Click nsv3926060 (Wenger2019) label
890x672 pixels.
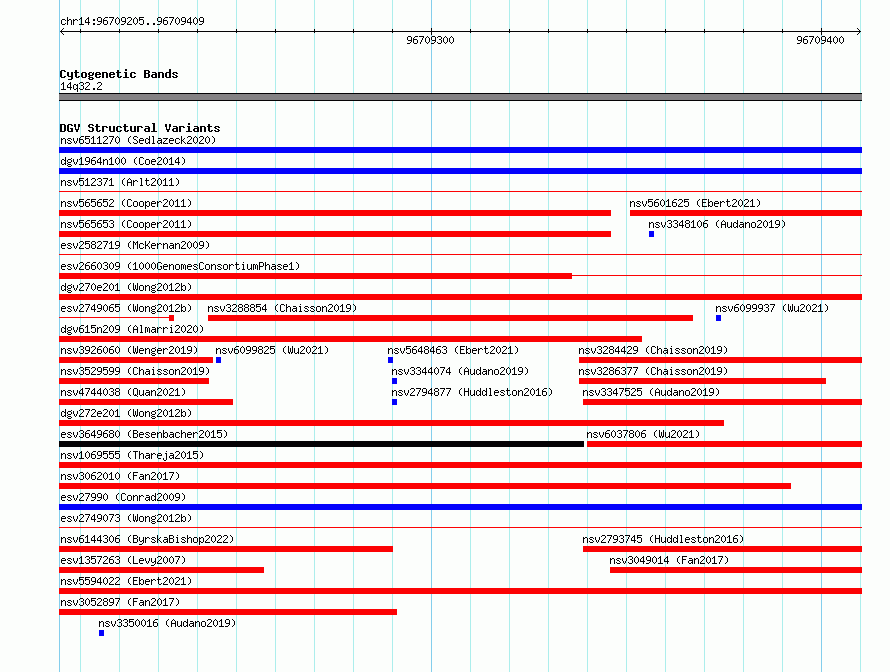tap(129, 350)
